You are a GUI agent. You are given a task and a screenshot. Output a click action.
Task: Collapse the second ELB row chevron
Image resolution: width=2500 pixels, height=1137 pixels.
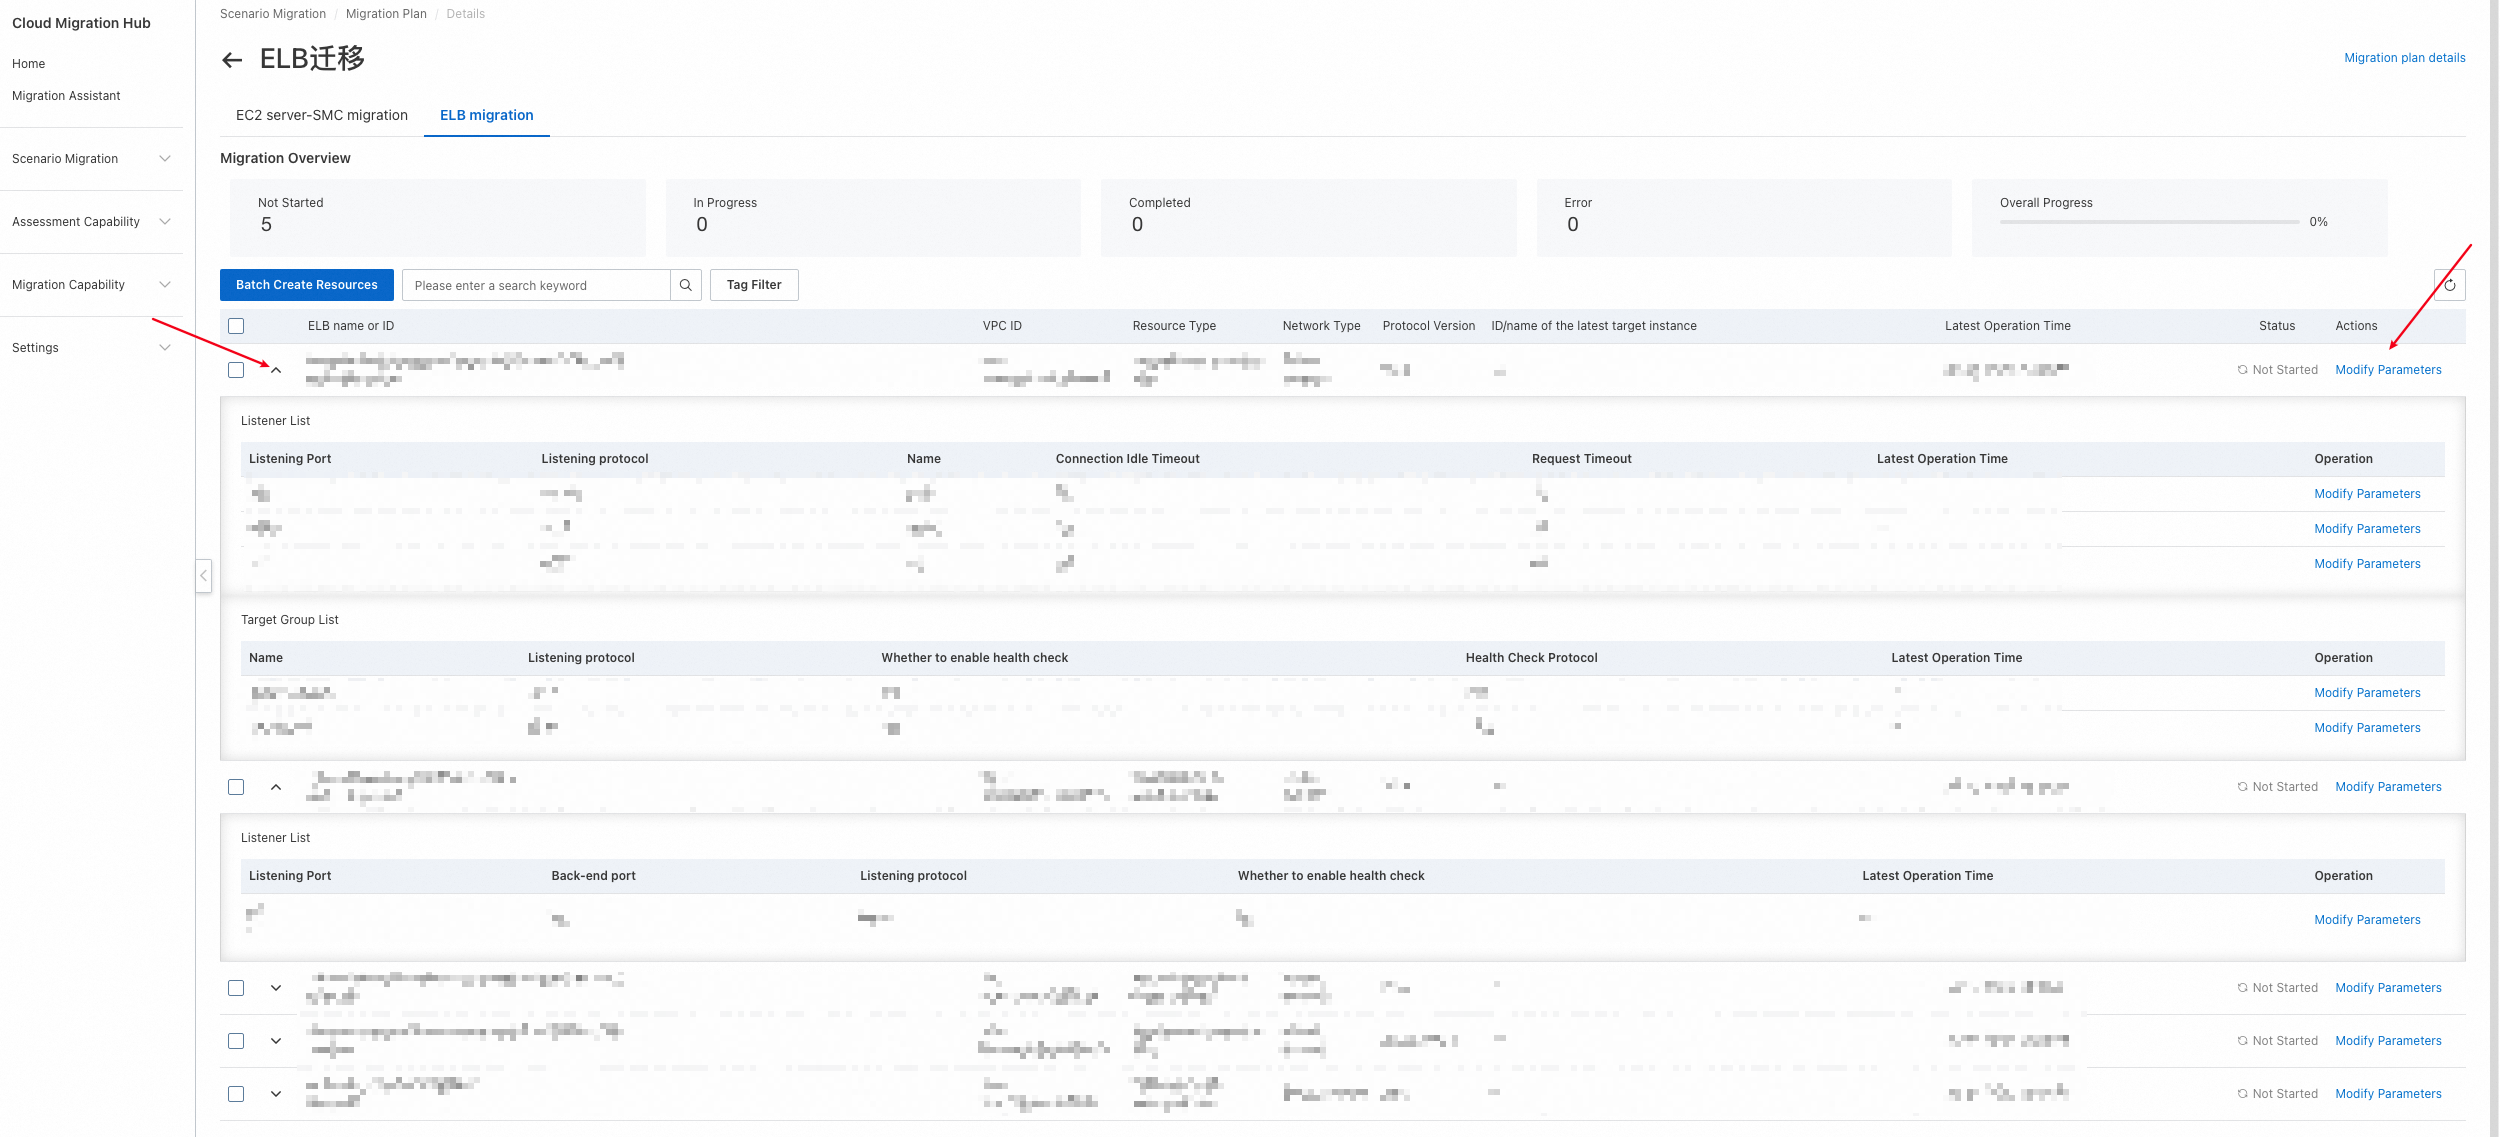[x=276, y=787]
